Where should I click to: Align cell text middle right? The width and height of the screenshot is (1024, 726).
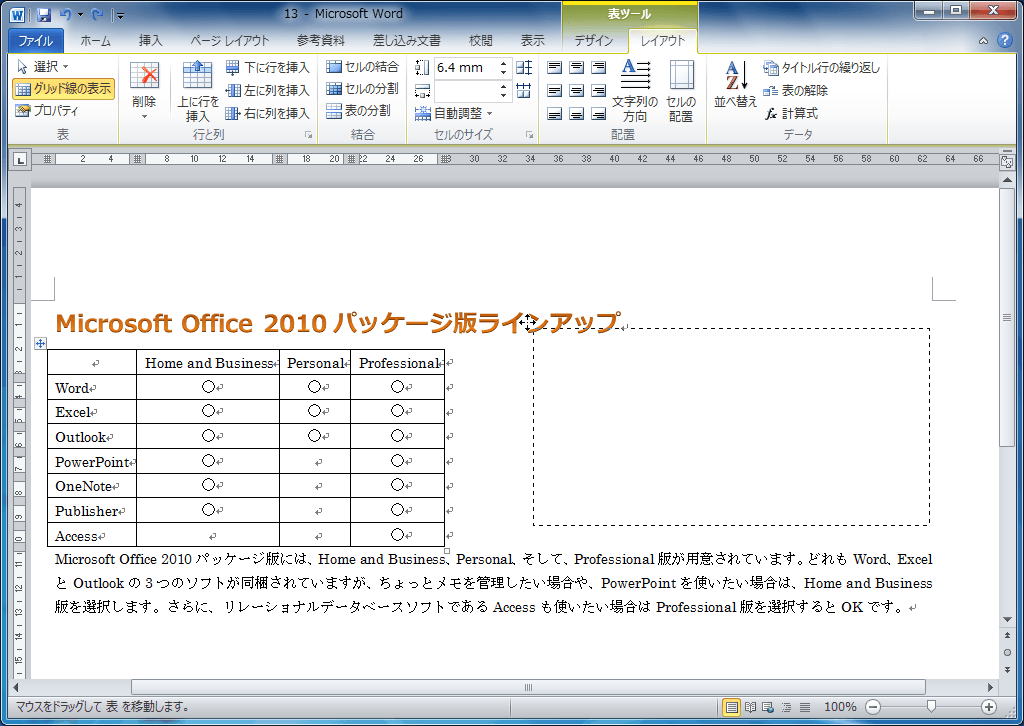click(x=598, y=91)
